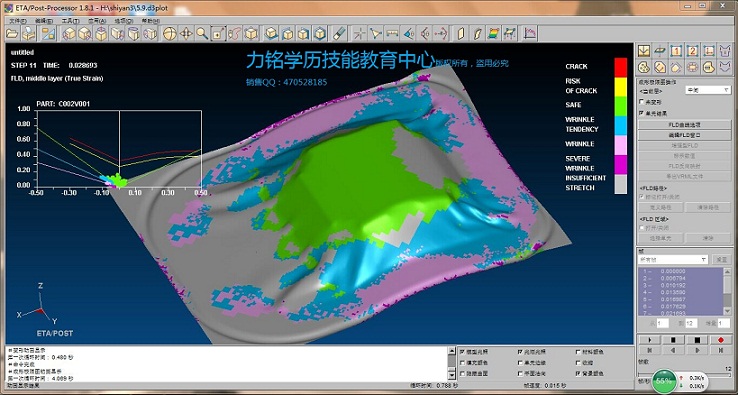Select frame 1 with time 0.000000
738x395 pixels.
point(681,272)
